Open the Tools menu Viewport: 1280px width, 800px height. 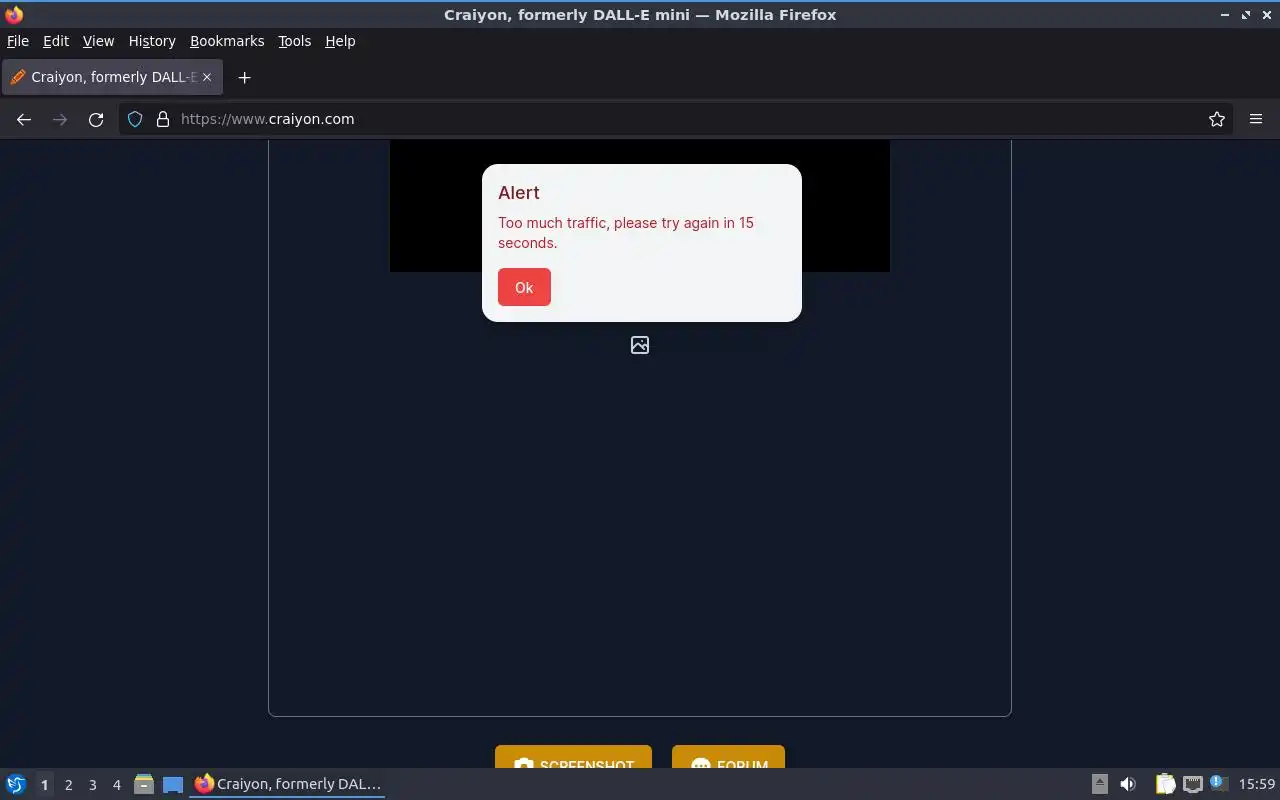(294, 41)
